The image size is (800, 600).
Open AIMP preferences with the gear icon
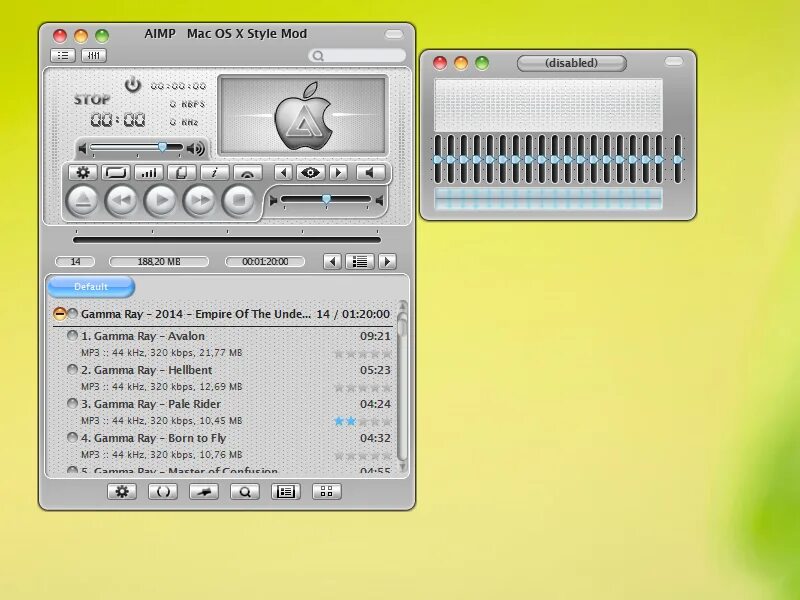[82, 172]
